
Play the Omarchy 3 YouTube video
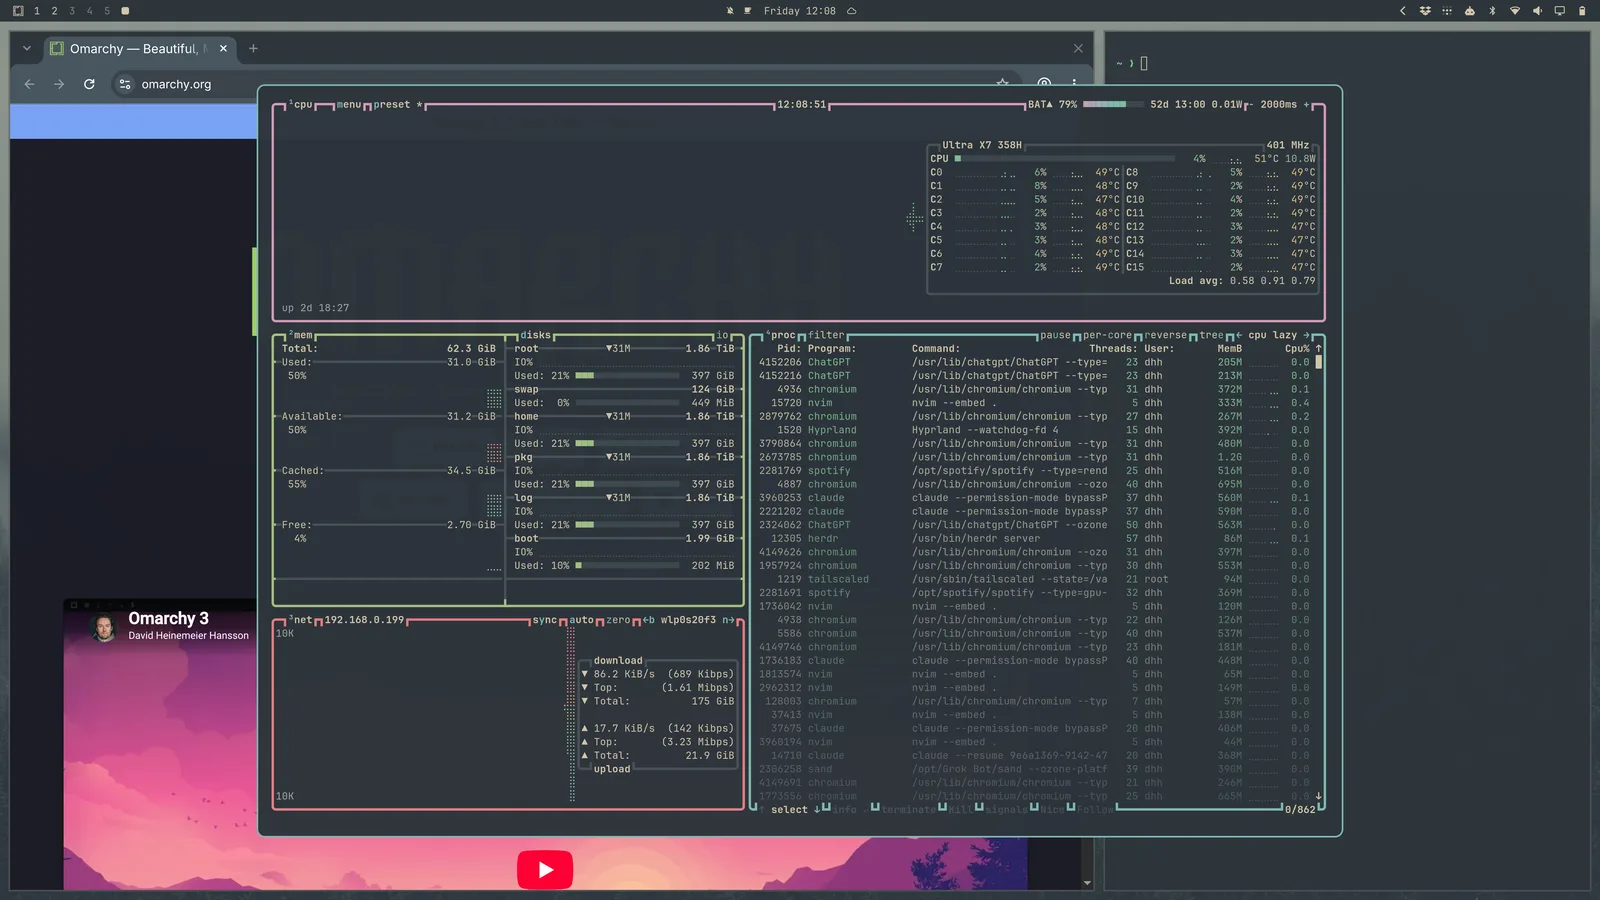pyautogui.click(x=545, y=869)
